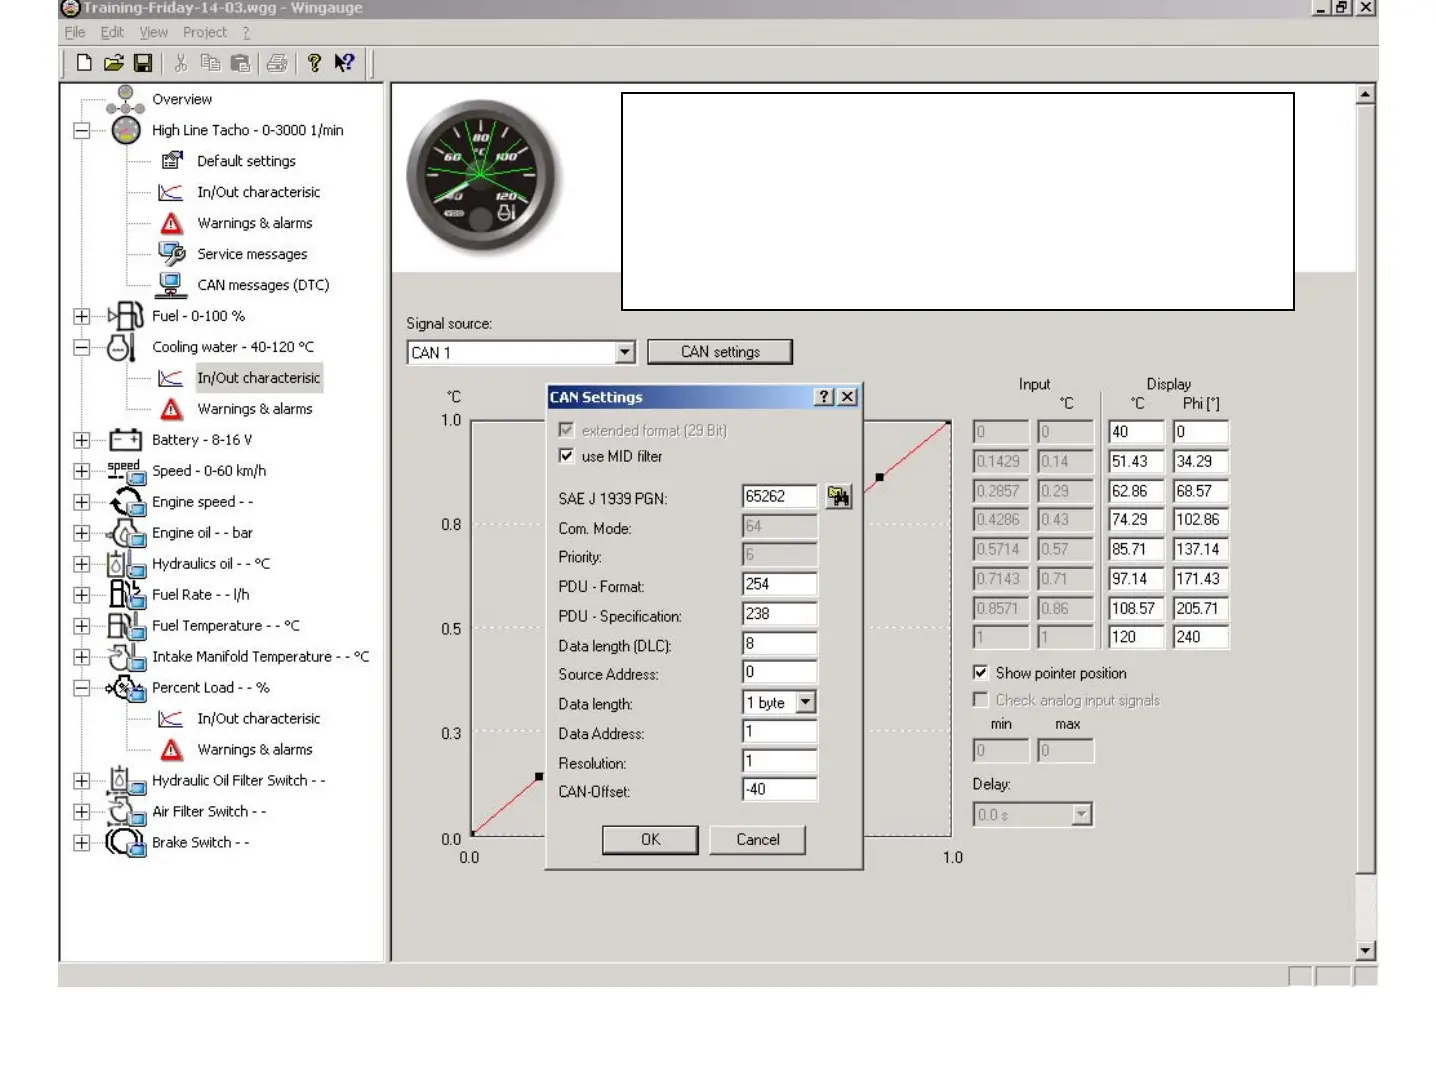1436x1074 pixels.
Task: Open the ? help menu
Action: click(x=247, y=32)
